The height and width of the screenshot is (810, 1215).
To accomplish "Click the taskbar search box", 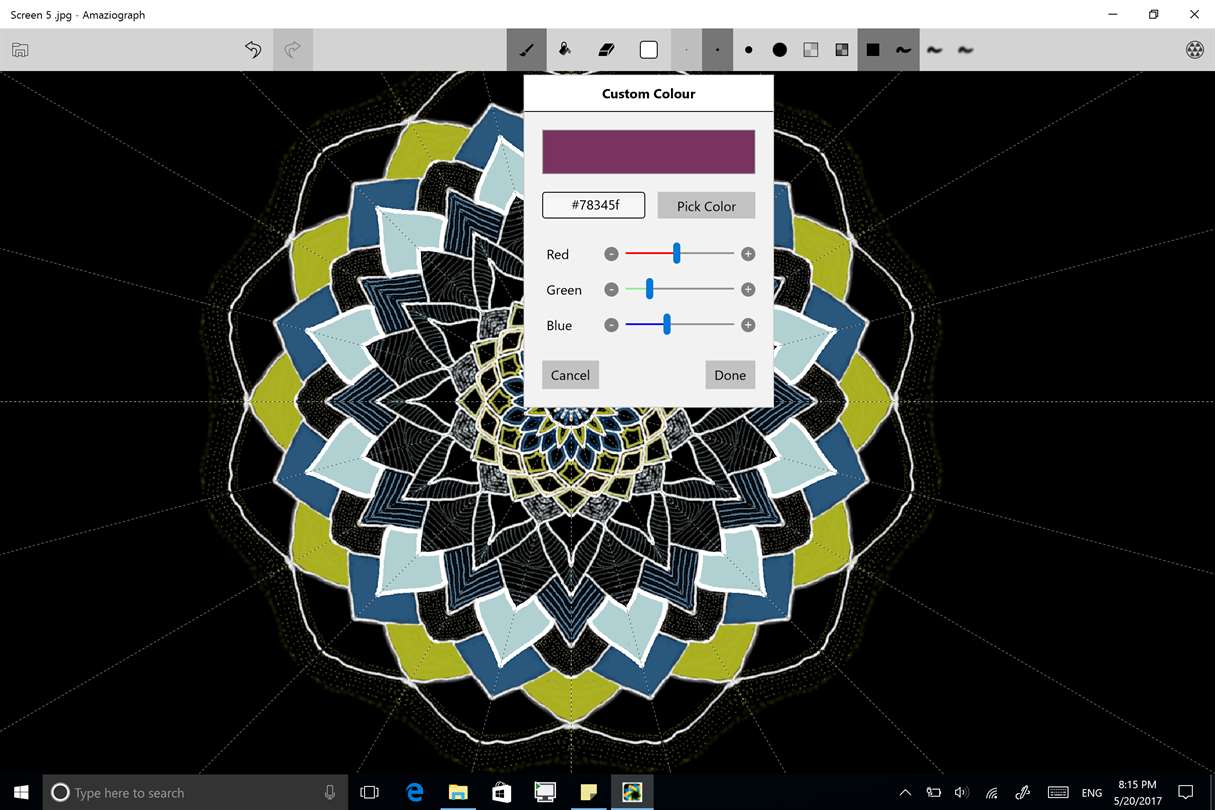I will click(x=193, y=792).
